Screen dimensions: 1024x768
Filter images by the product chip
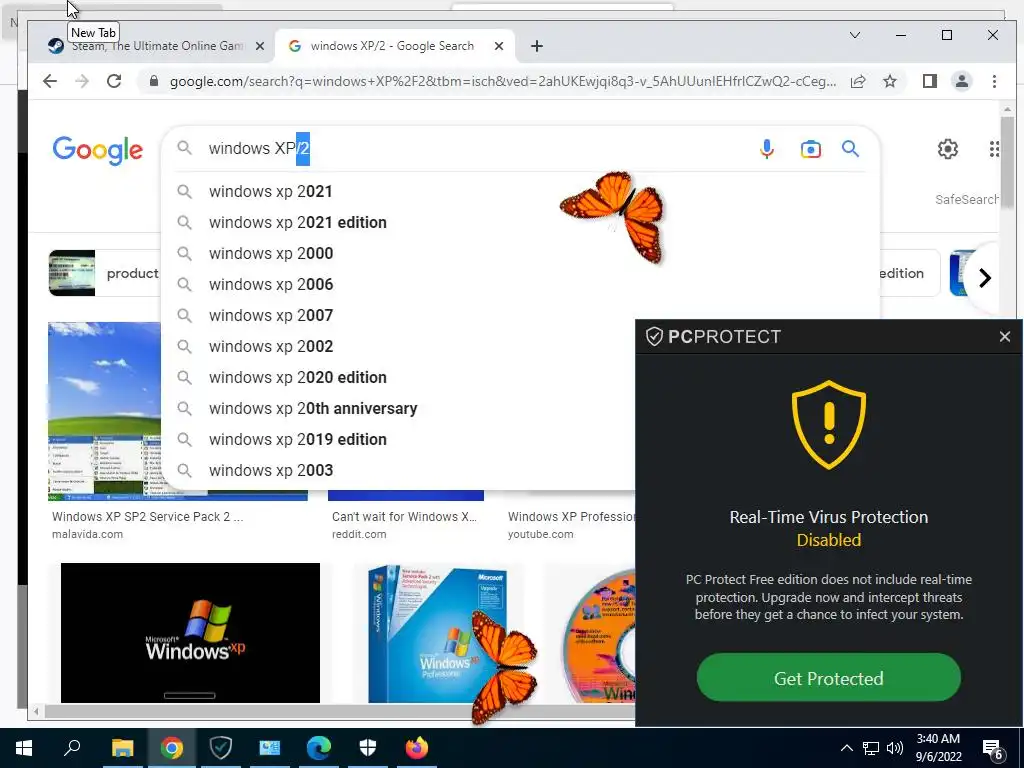click(x=104, y=273)
